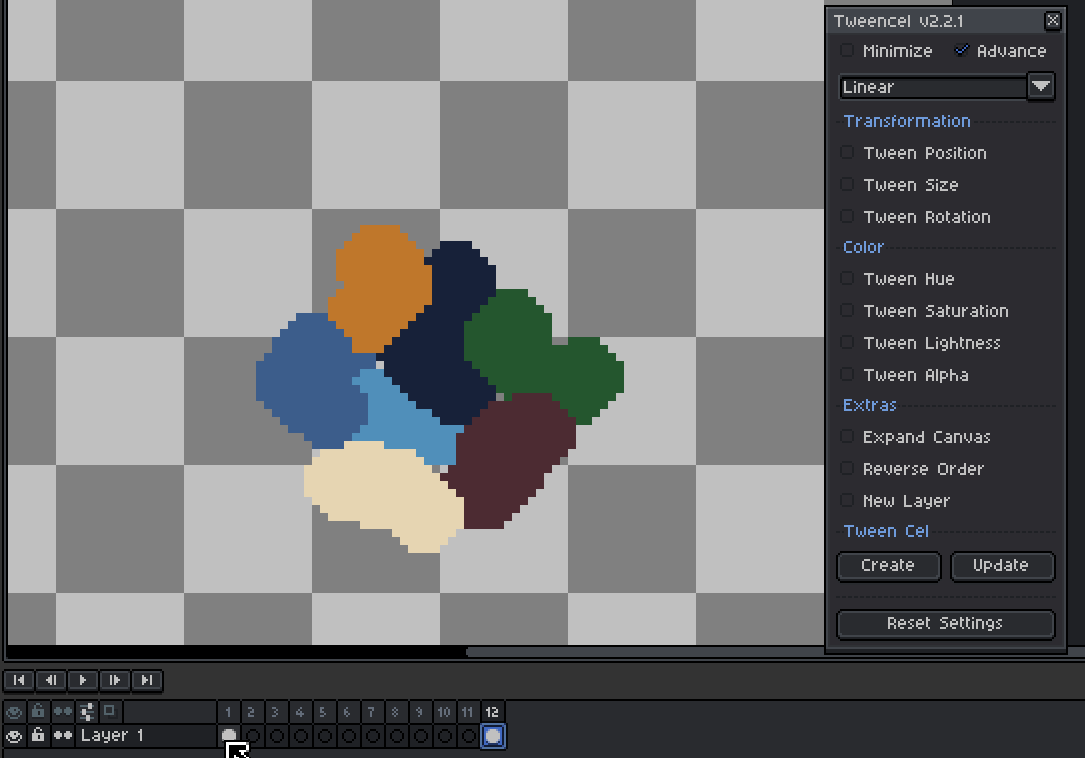Select frame 9 header in timeline
Screen dimensions: 1085x758
(419, 712)
